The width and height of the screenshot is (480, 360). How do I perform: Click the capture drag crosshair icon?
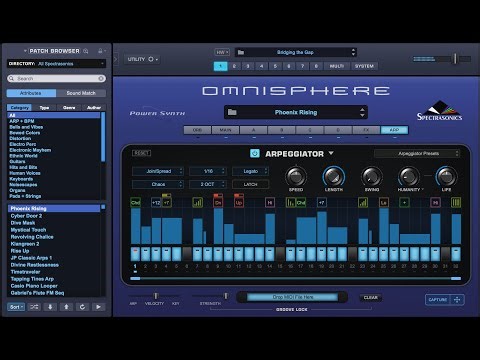(x=457, y=299)
